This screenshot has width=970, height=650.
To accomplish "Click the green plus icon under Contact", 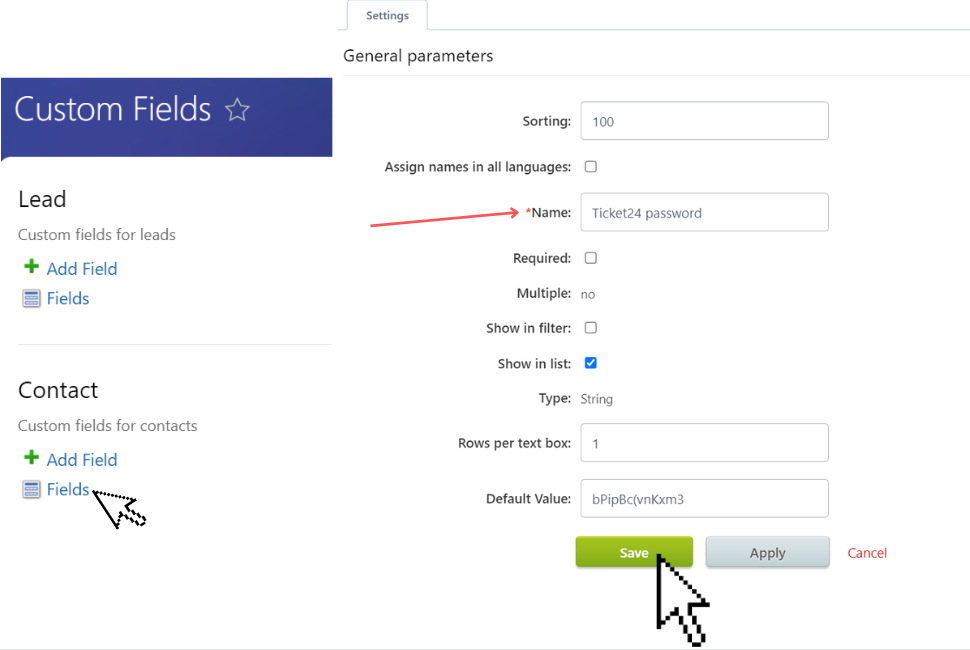I will tap(31, 458).
